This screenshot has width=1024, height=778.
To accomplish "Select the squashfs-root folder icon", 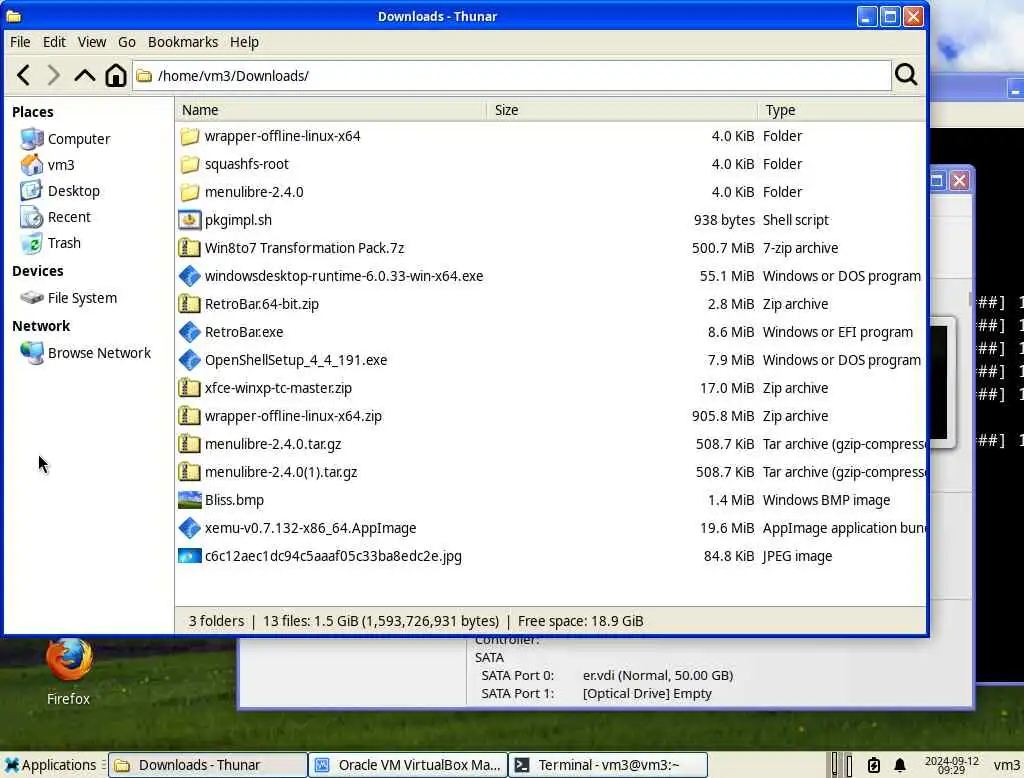I will pyautogui.click(x=189, y=164).
